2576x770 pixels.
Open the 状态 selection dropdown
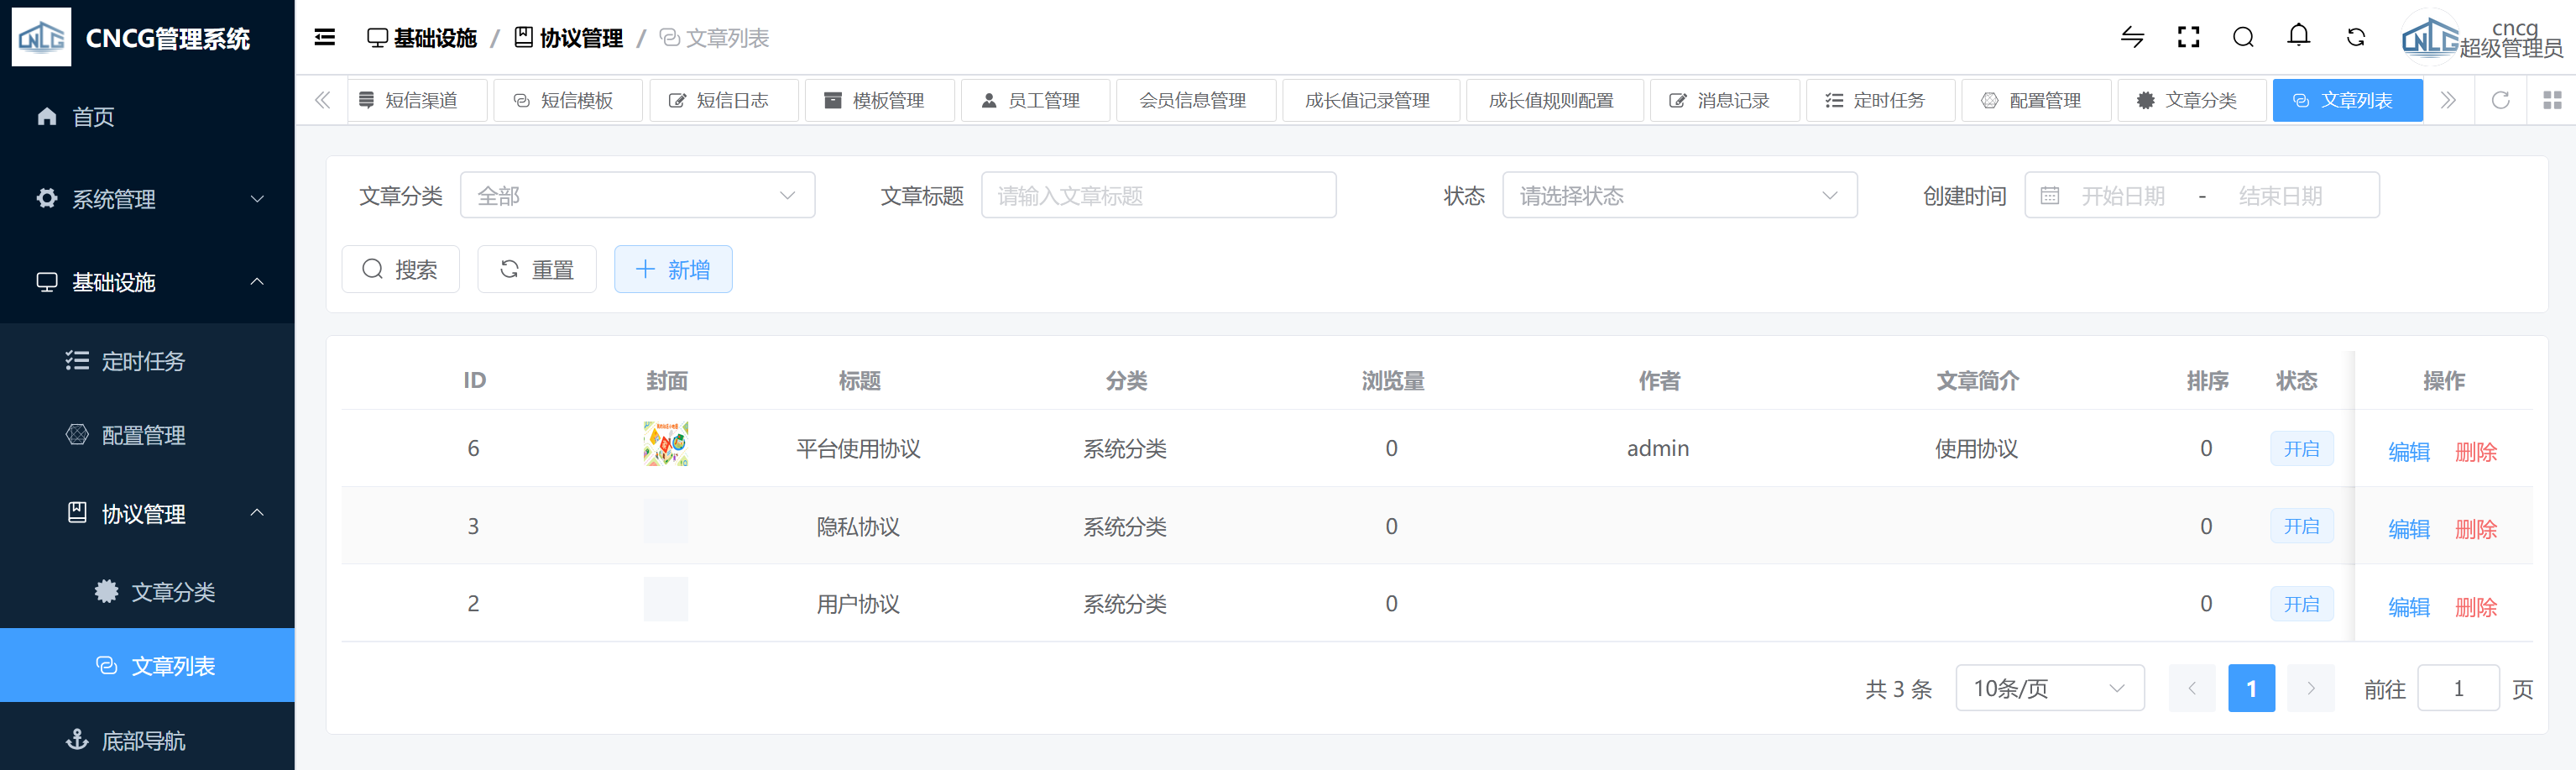[1679, 196]
